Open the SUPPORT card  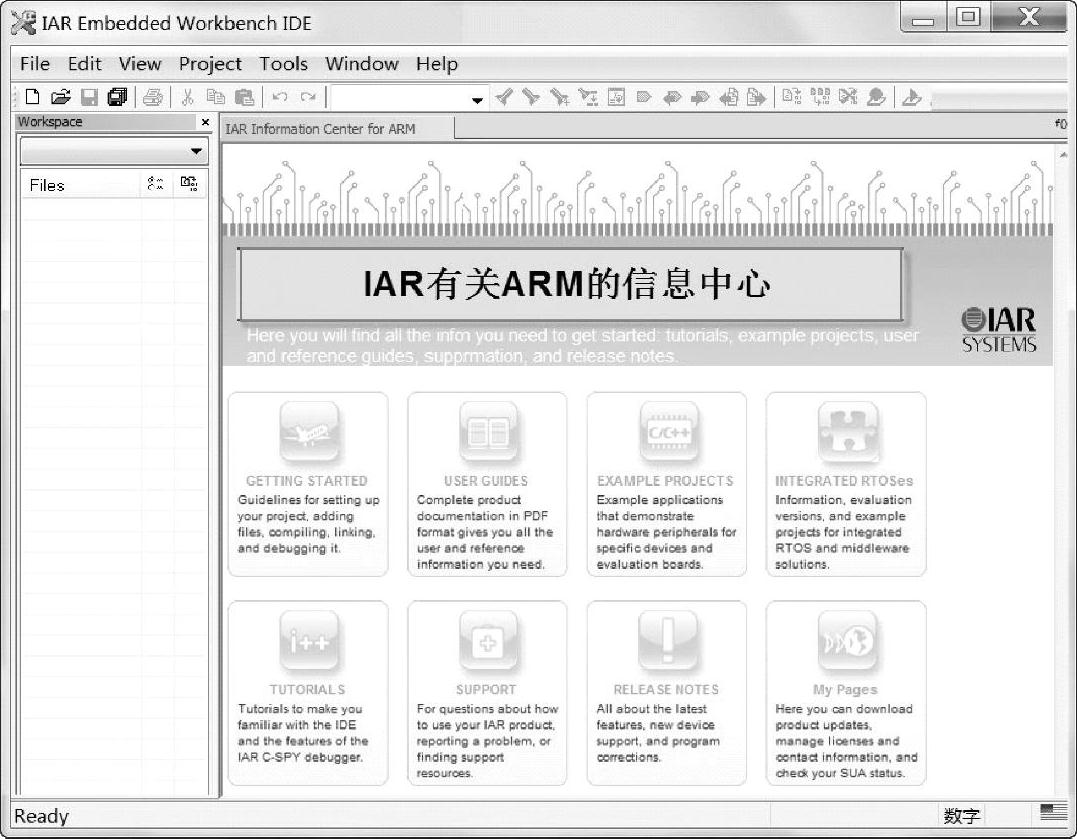click(487, 693)
